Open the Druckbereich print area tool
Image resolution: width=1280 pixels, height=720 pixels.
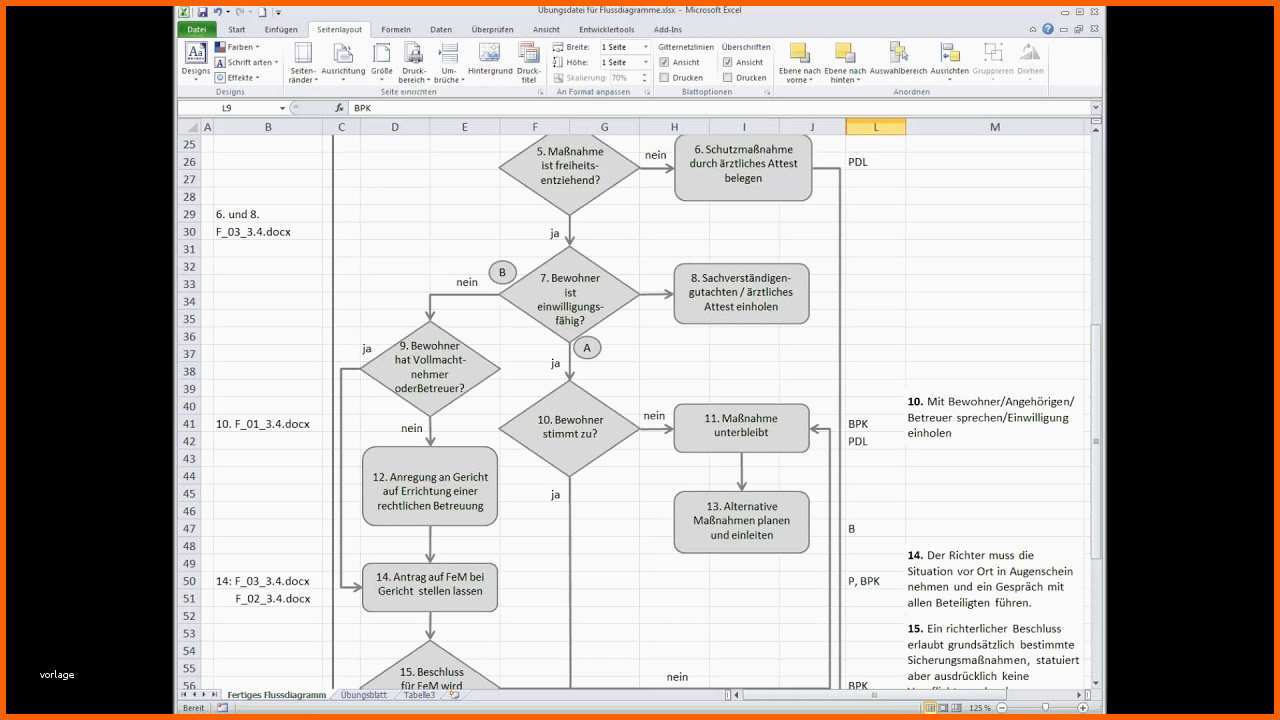pos(412,61)
